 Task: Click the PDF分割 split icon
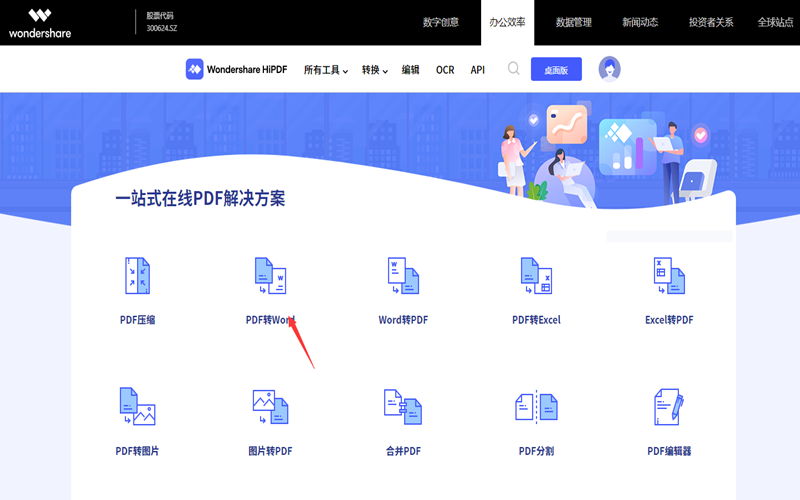tap(536, 407)
